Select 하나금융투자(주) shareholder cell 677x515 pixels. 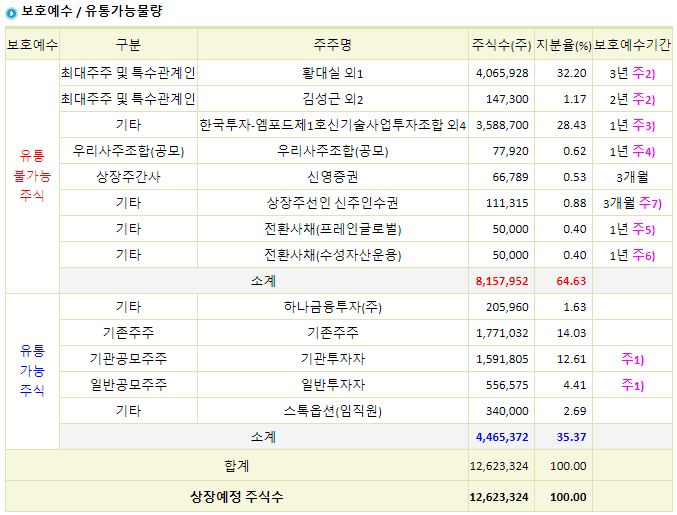[x=332, y=307]
